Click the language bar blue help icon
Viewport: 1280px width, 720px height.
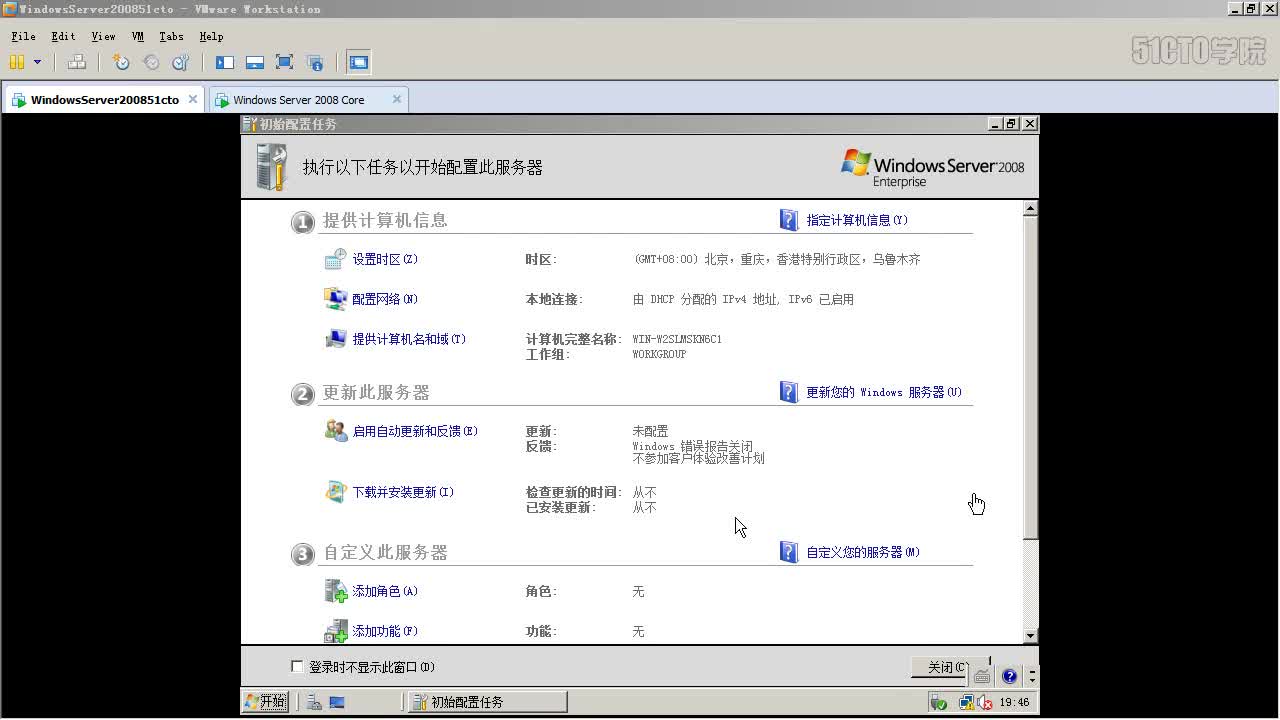1009,676
